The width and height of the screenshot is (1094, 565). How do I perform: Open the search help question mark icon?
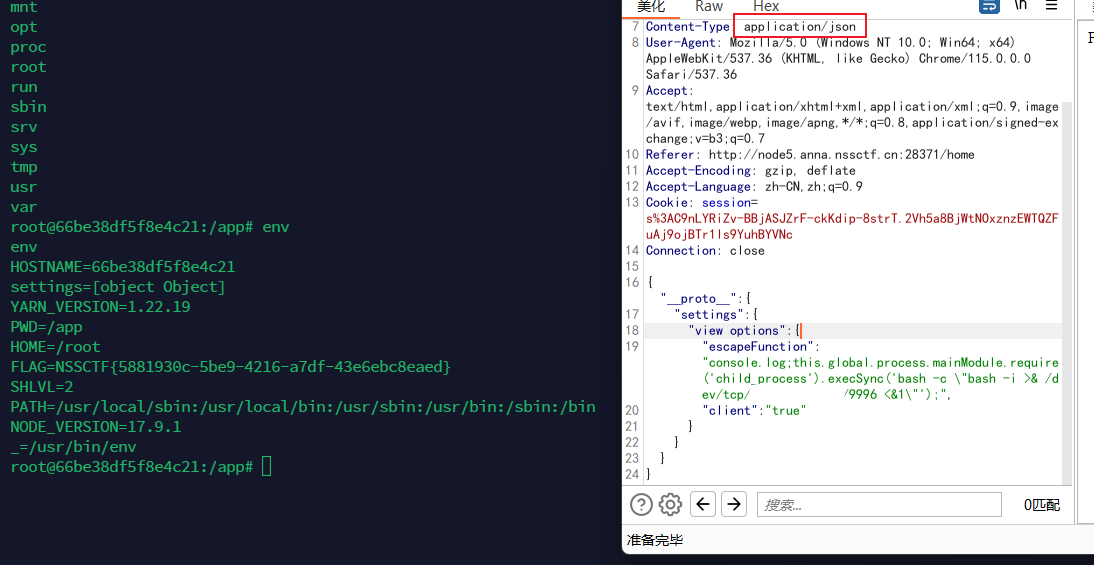pyautogui.click(x=641, y=504)
